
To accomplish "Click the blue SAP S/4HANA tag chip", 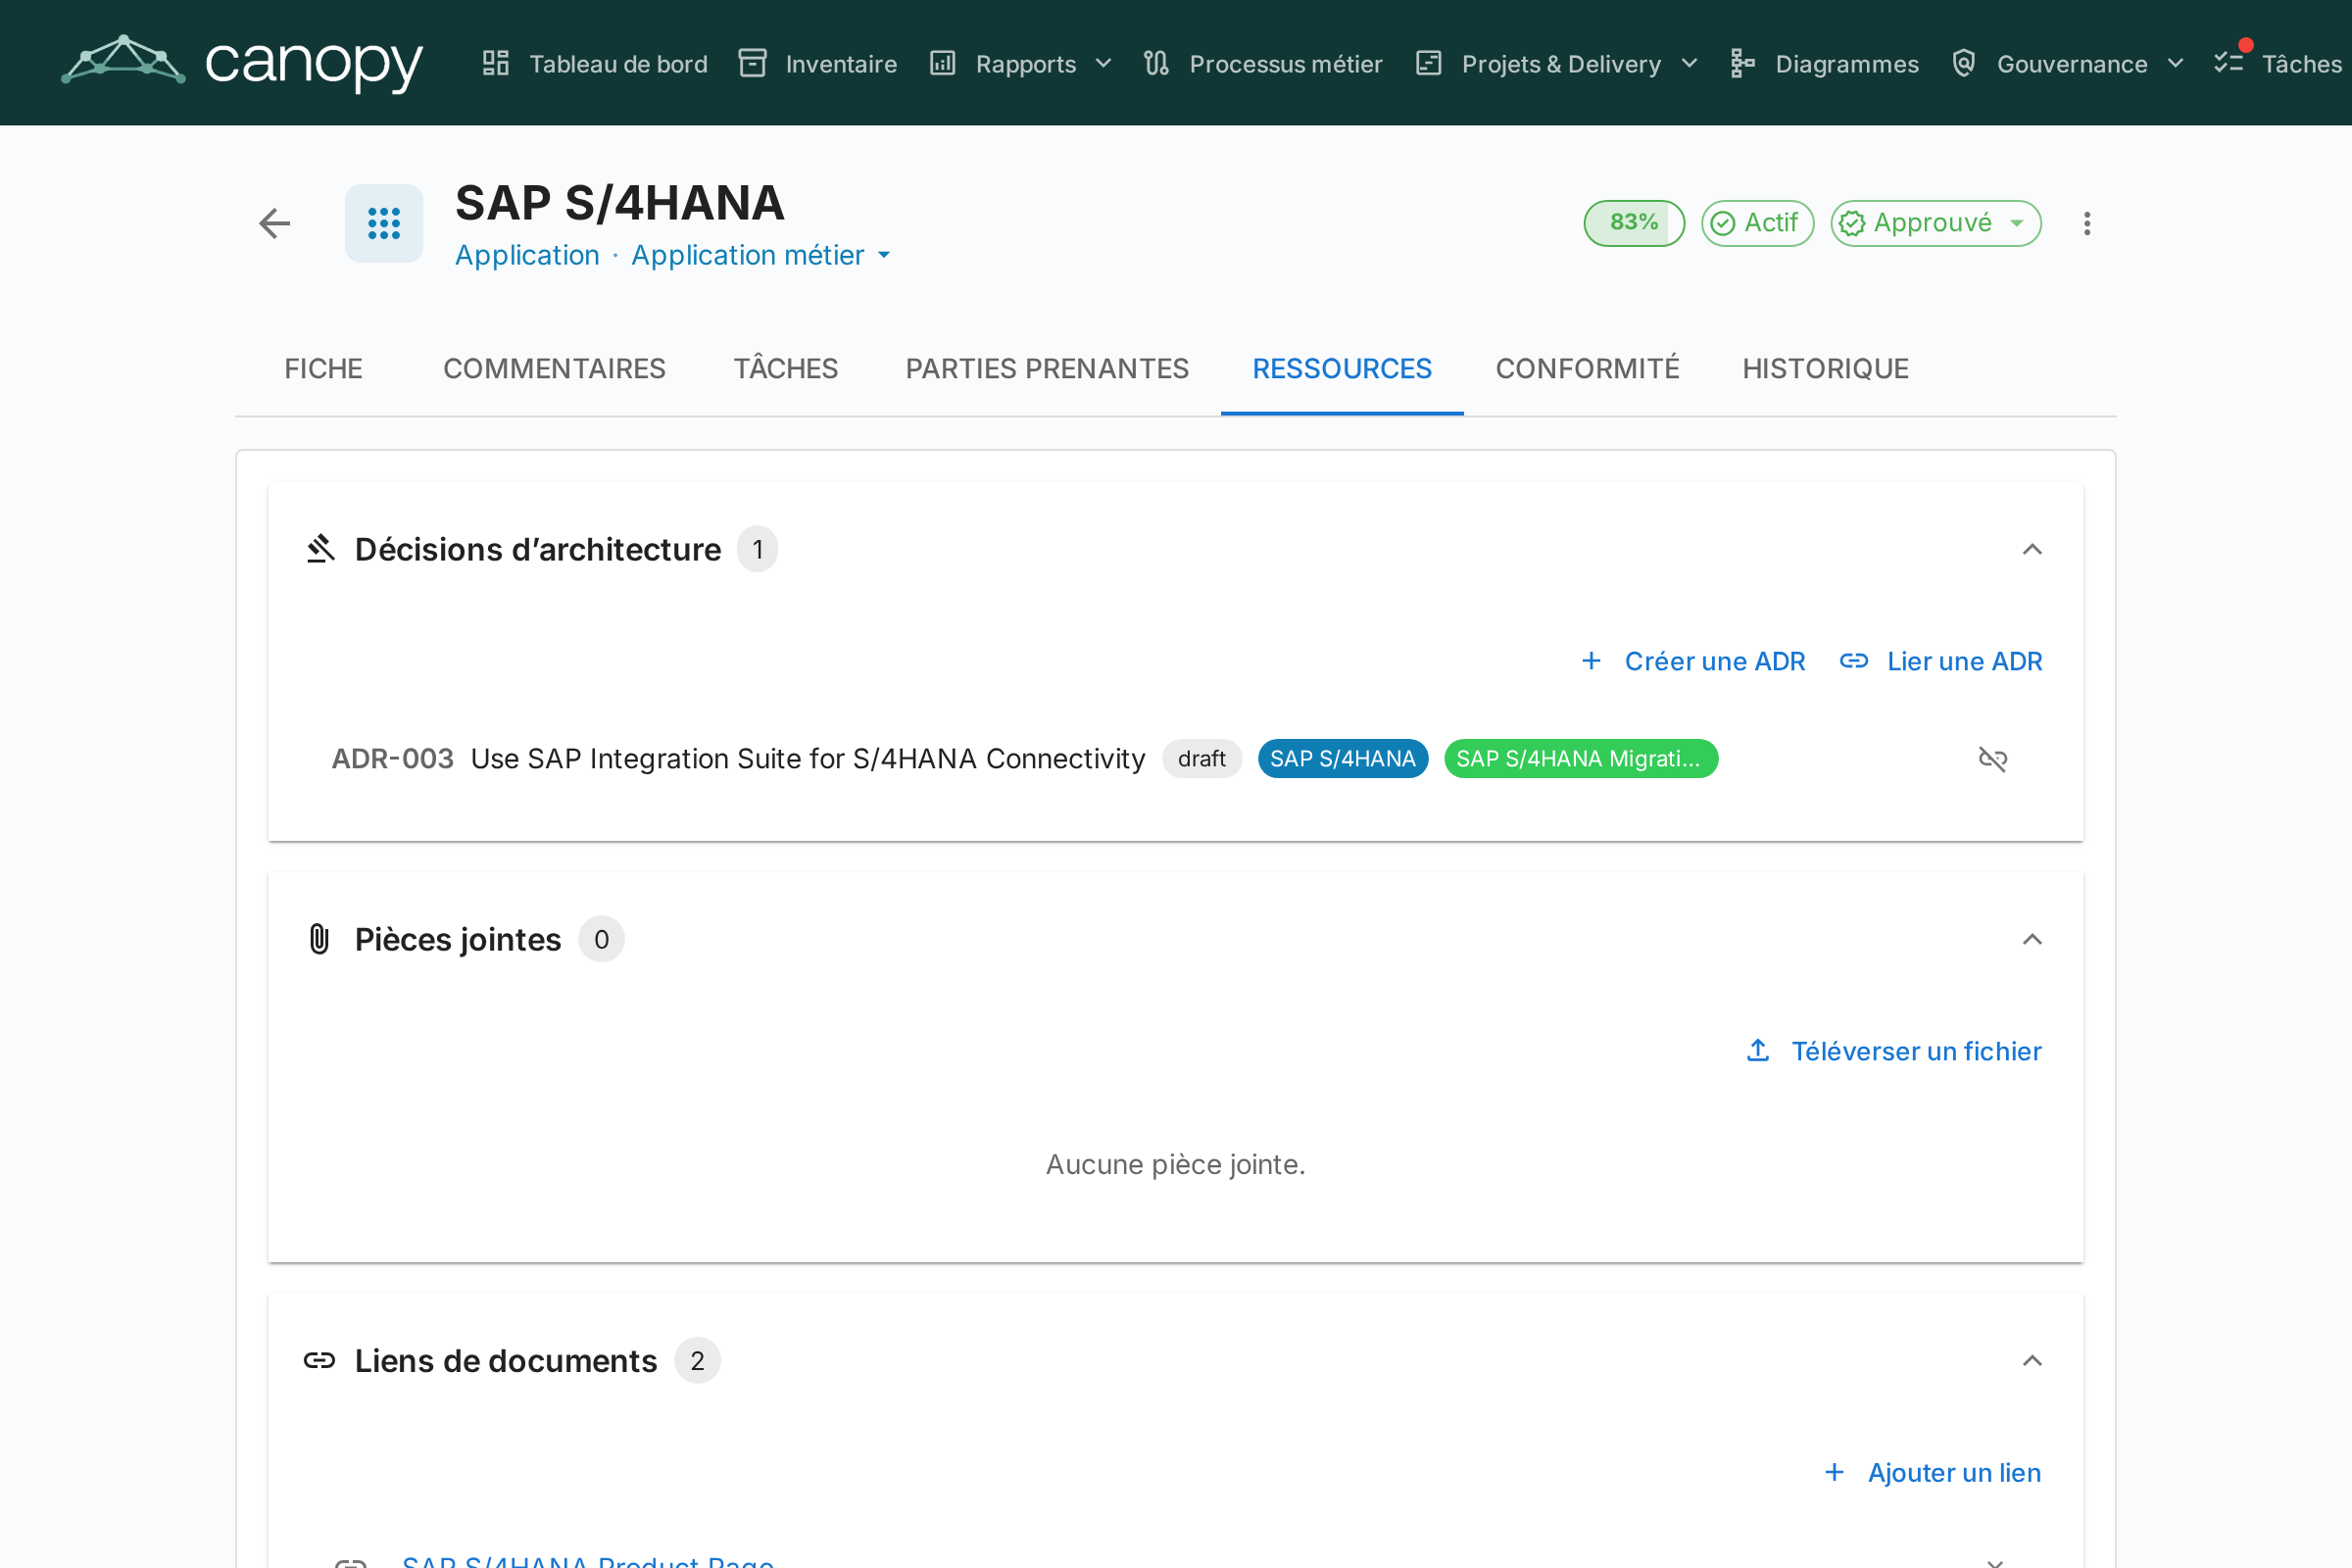I will (1342, 759).
